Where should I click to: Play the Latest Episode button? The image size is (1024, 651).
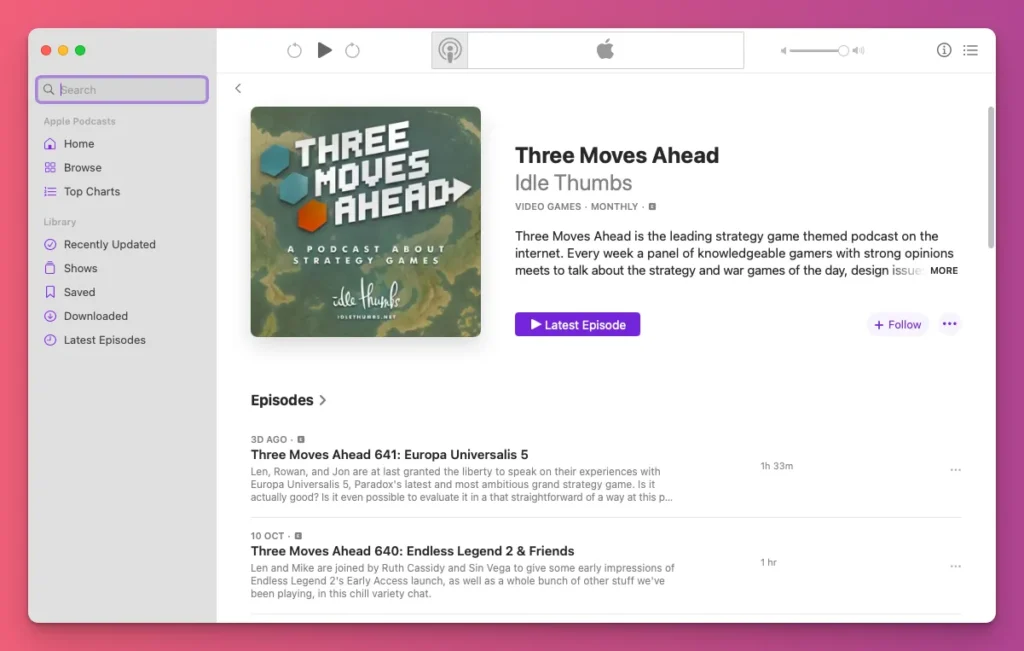577,325
